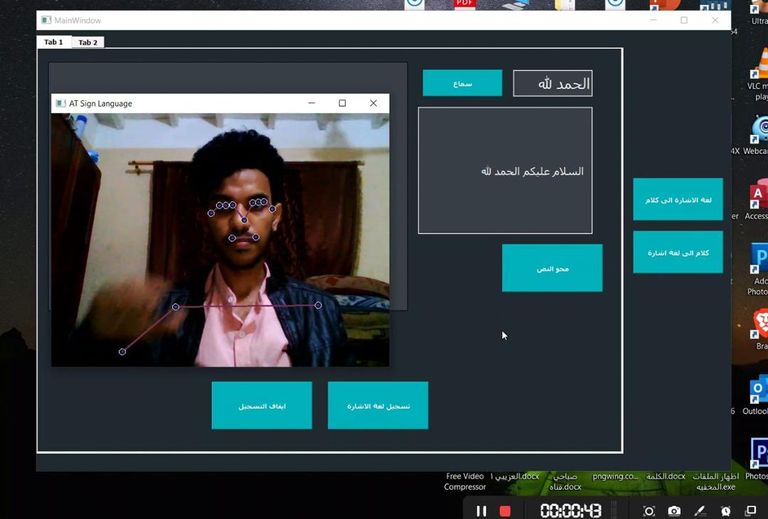Click the ايقاف التسجيل stop recording button
The width and height of the screenshot is (768, 519).
tap(262, 405)
